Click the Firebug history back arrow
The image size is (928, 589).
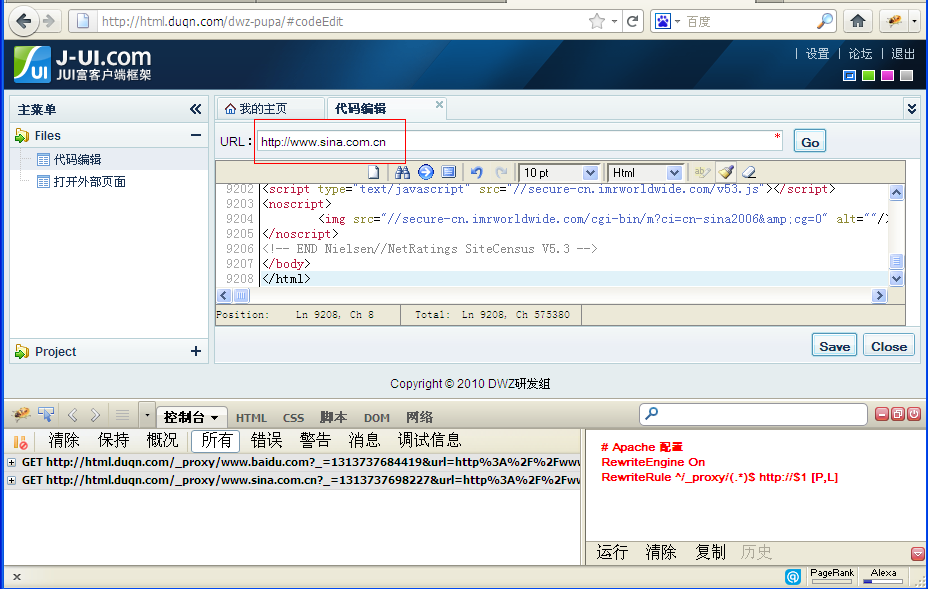click(x=73, y=416)
